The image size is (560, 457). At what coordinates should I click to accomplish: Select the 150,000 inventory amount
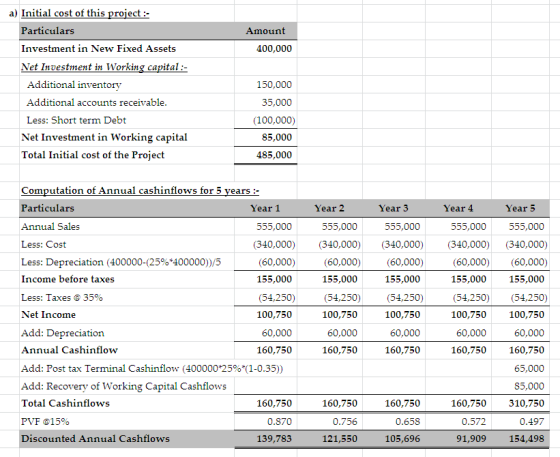274,85
